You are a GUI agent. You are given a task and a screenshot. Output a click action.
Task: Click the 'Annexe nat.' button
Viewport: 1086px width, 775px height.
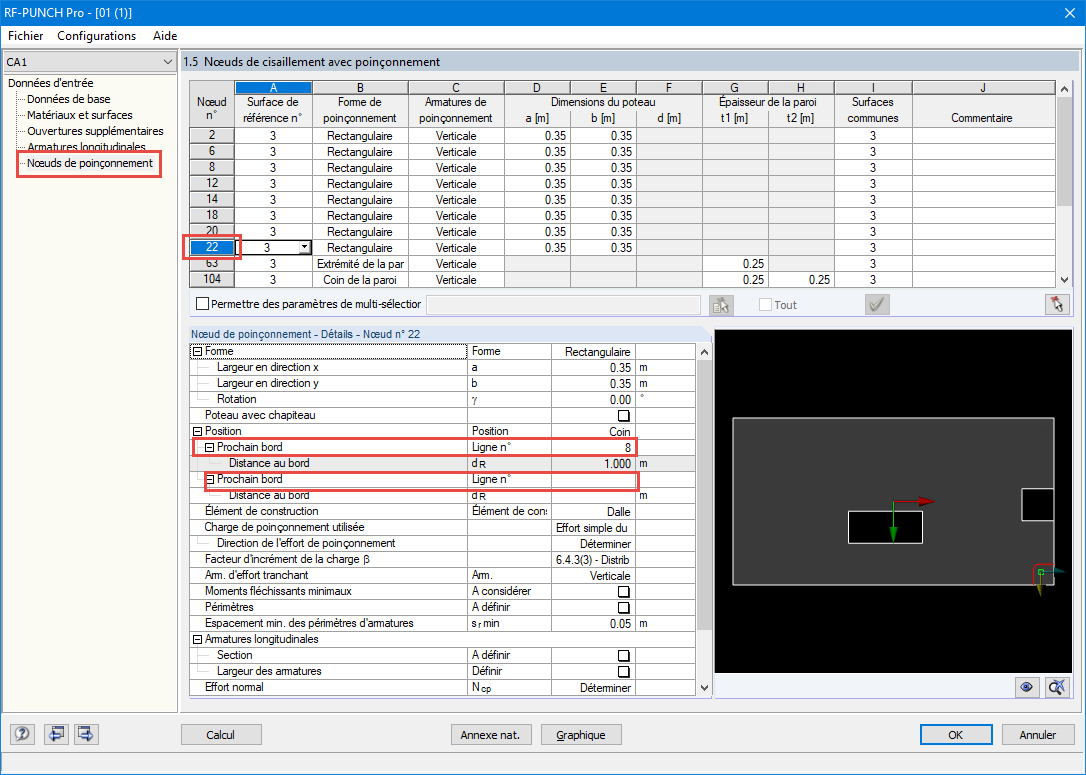490,734
